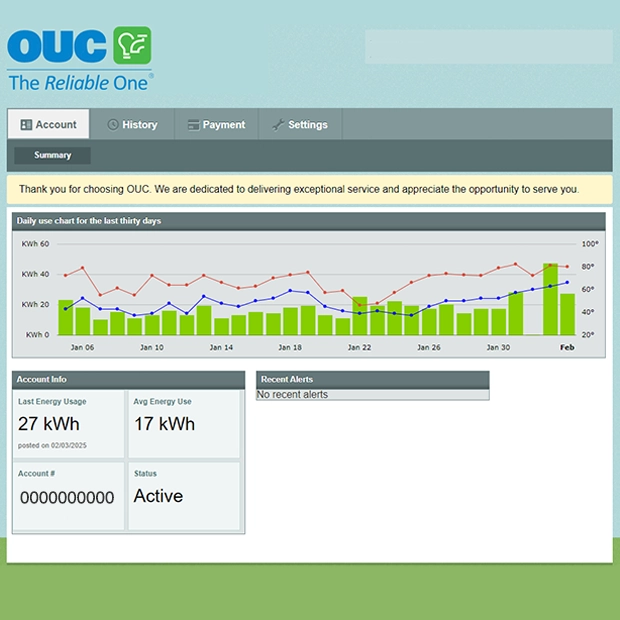Click the Jan 26 axis label
The image size is (620, 620).
pos(429,347)
